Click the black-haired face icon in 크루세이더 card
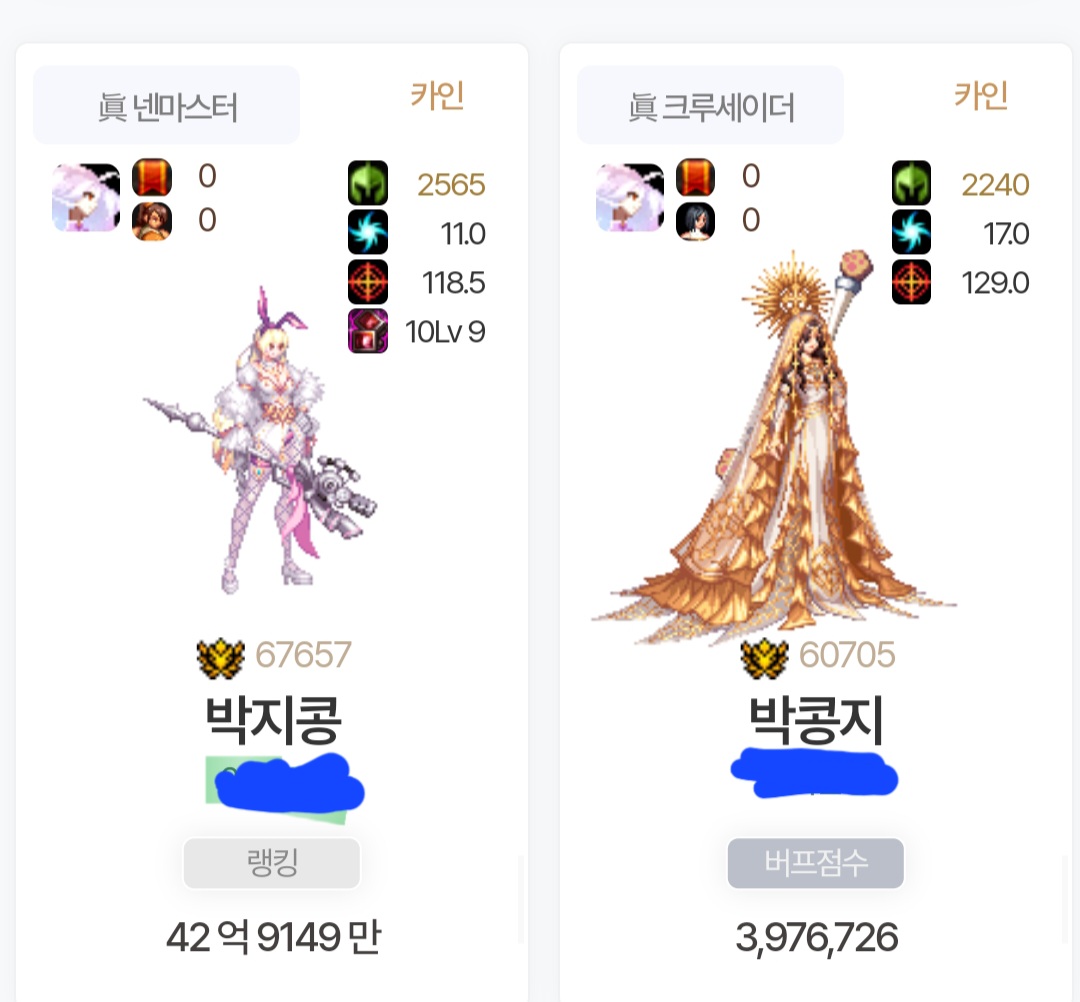 pos(695,221)
